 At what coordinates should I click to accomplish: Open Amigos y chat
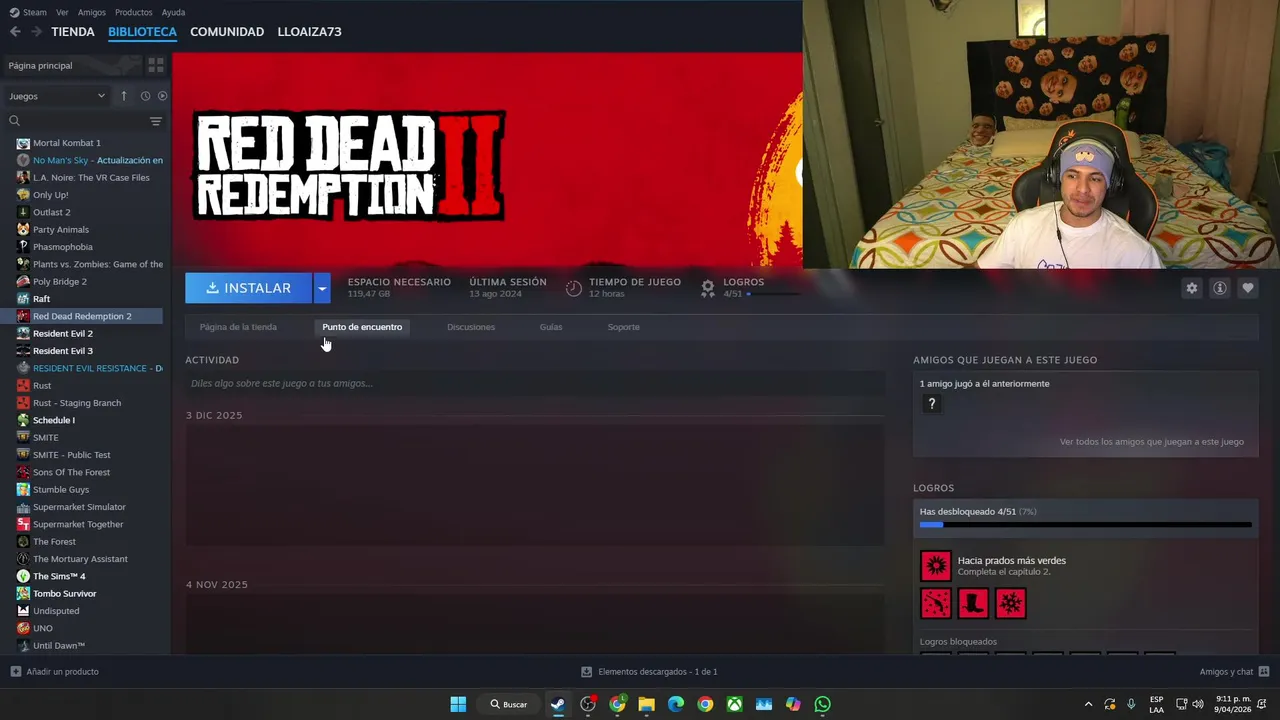click(1234, 672)
